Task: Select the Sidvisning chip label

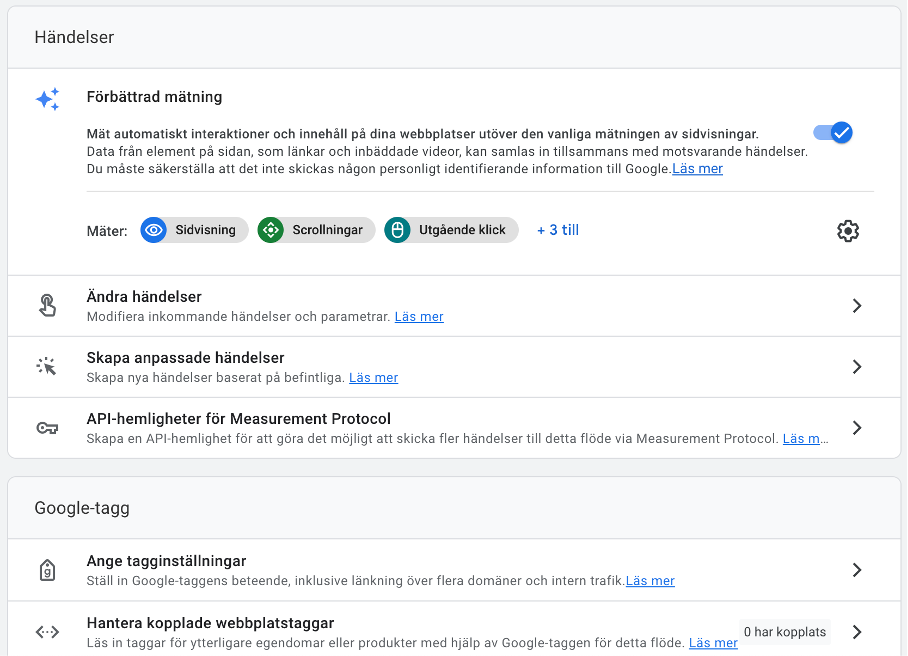Action: 206,230
